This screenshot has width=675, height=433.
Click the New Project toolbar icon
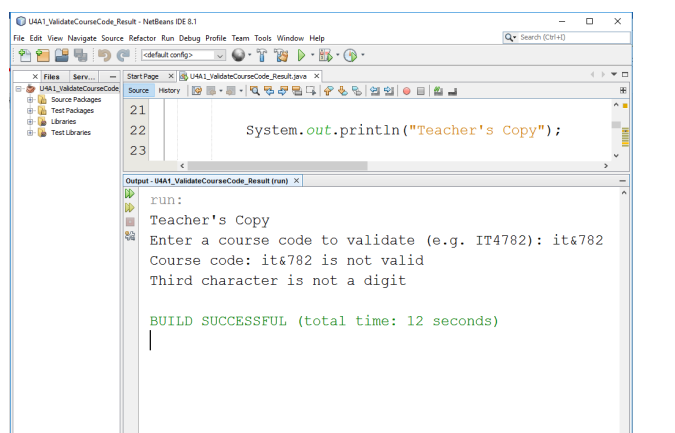43,55
